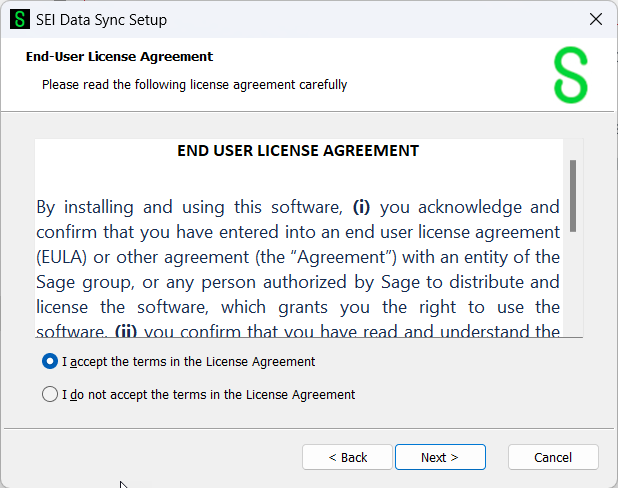Click inside the license agreement text body
This screenshot has height=488, width=618.
[x=298, y=270]
